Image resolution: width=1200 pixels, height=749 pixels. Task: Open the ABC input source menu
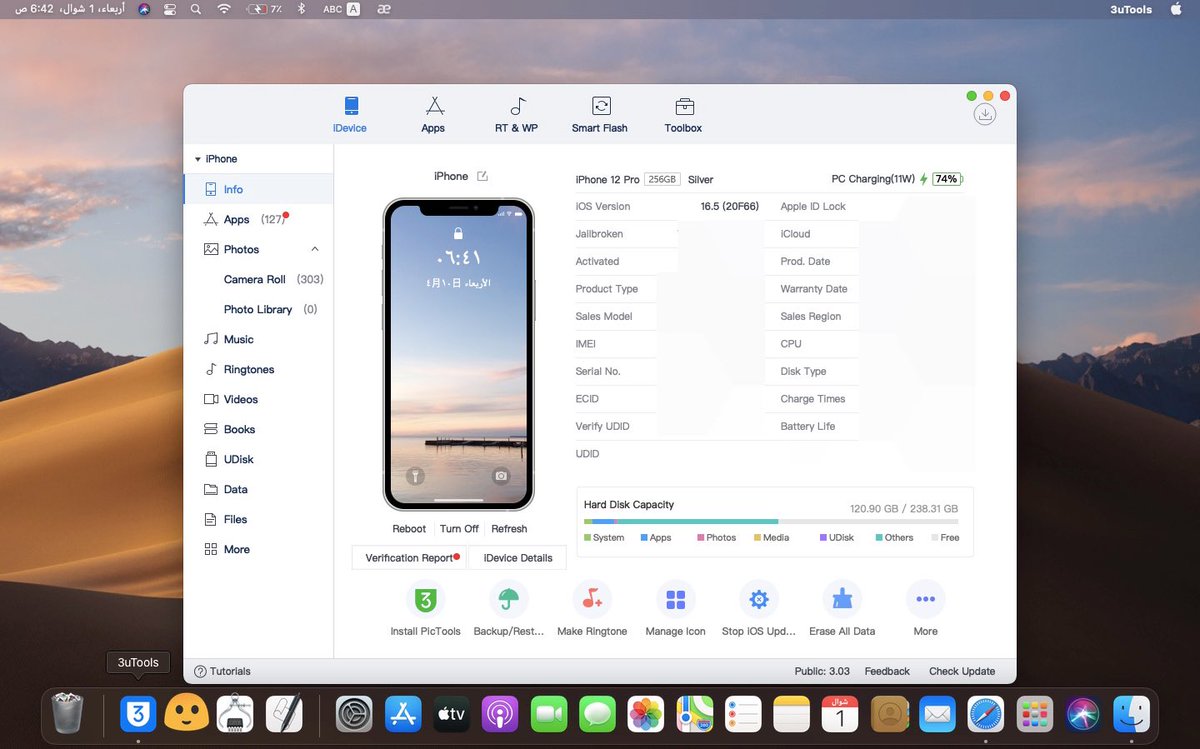click(x=341, y=9)
